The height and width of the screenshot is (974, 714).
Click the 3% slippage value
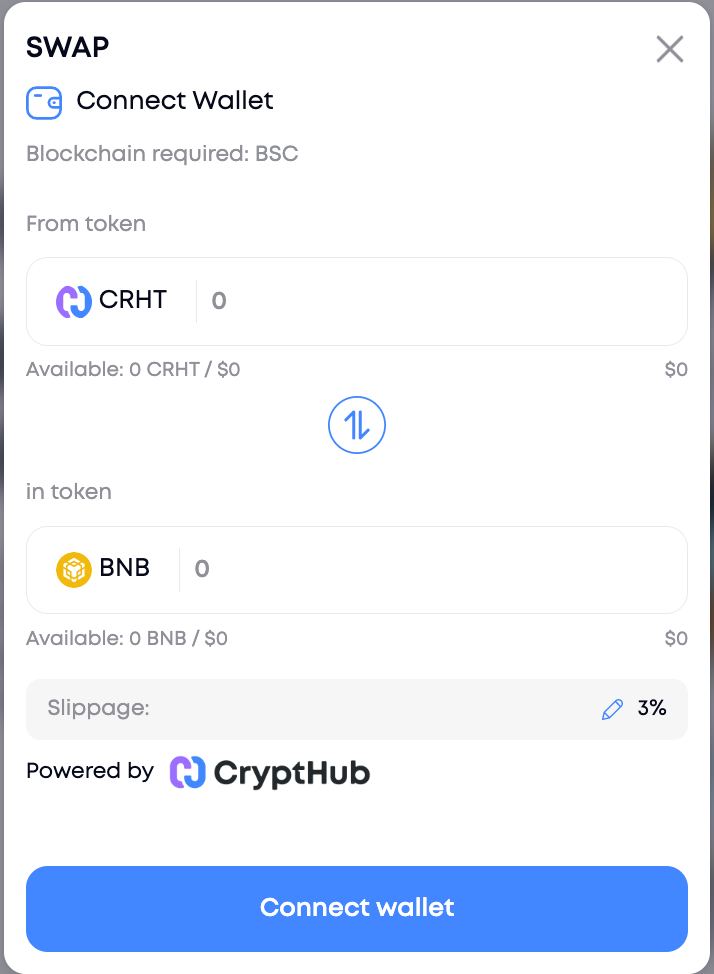point(652,709)
